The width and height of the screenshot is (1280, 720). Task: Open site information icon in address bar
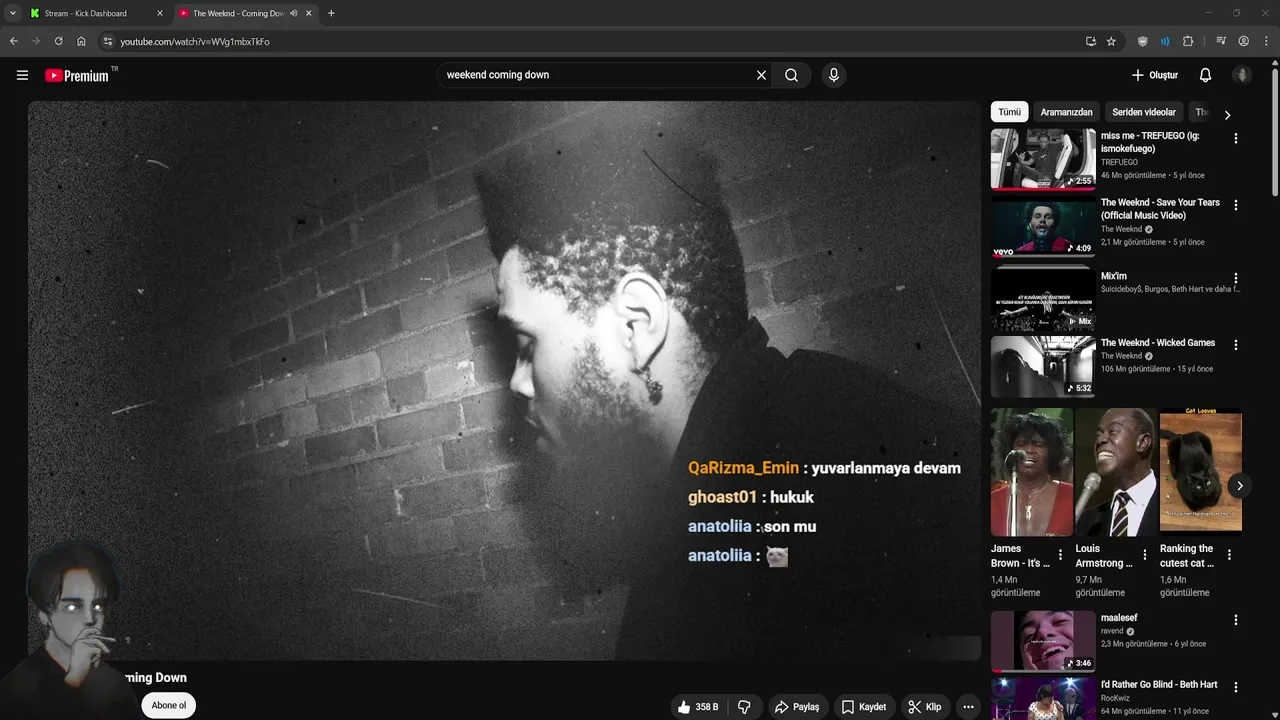(x=108, y=41)
